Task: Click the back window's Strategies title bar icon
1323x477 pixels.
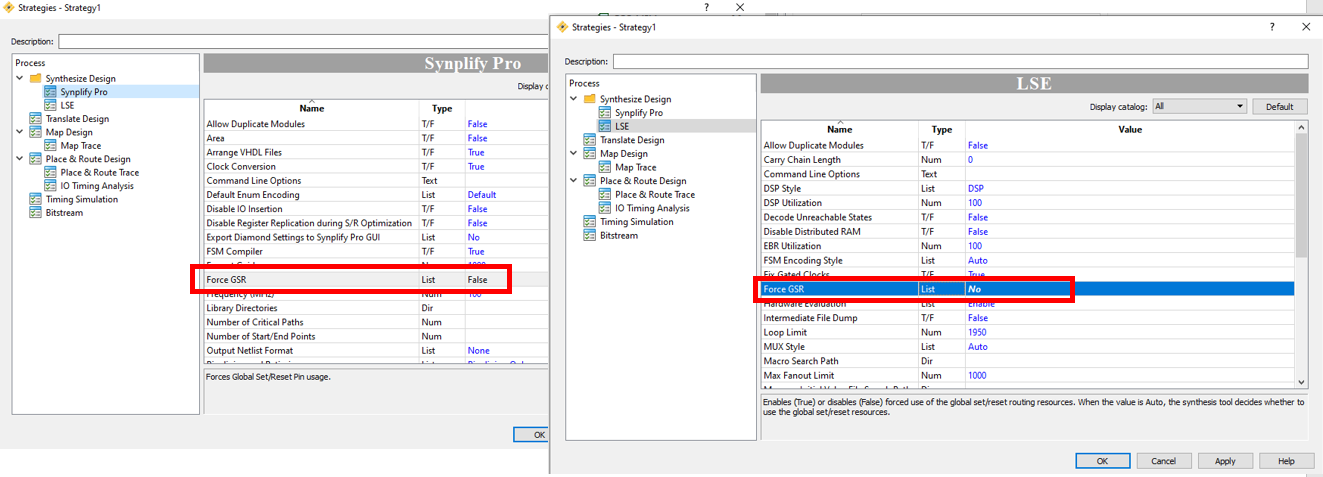Action: 8,7
